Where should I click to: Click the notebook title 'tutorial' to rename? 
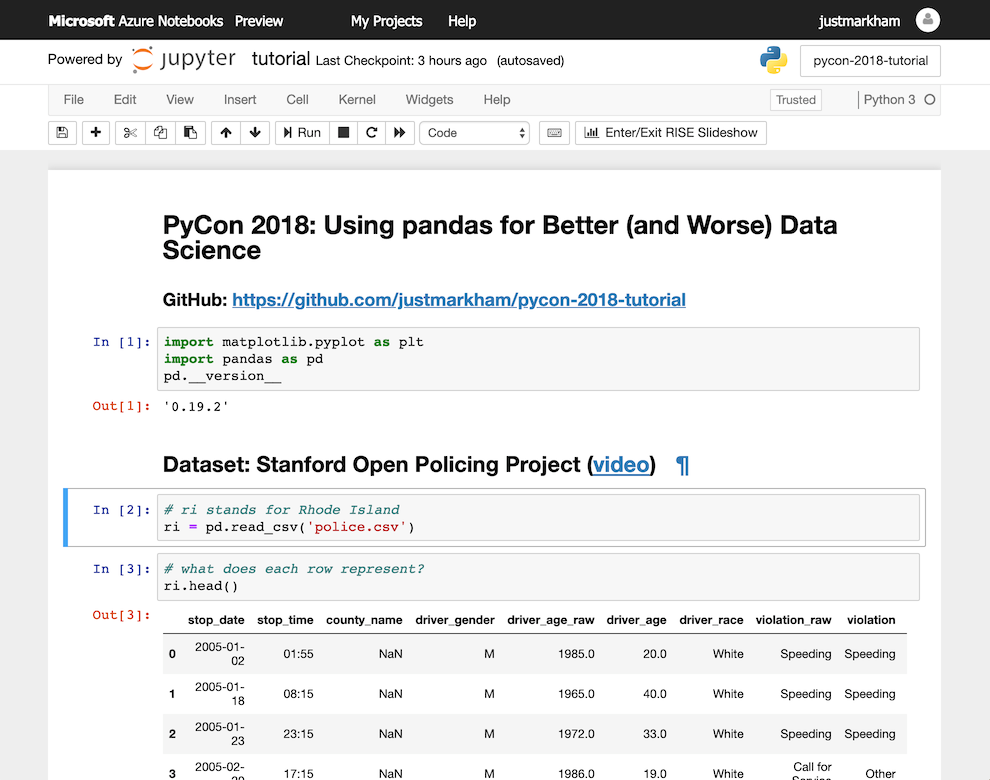click(x=280, y=59)
